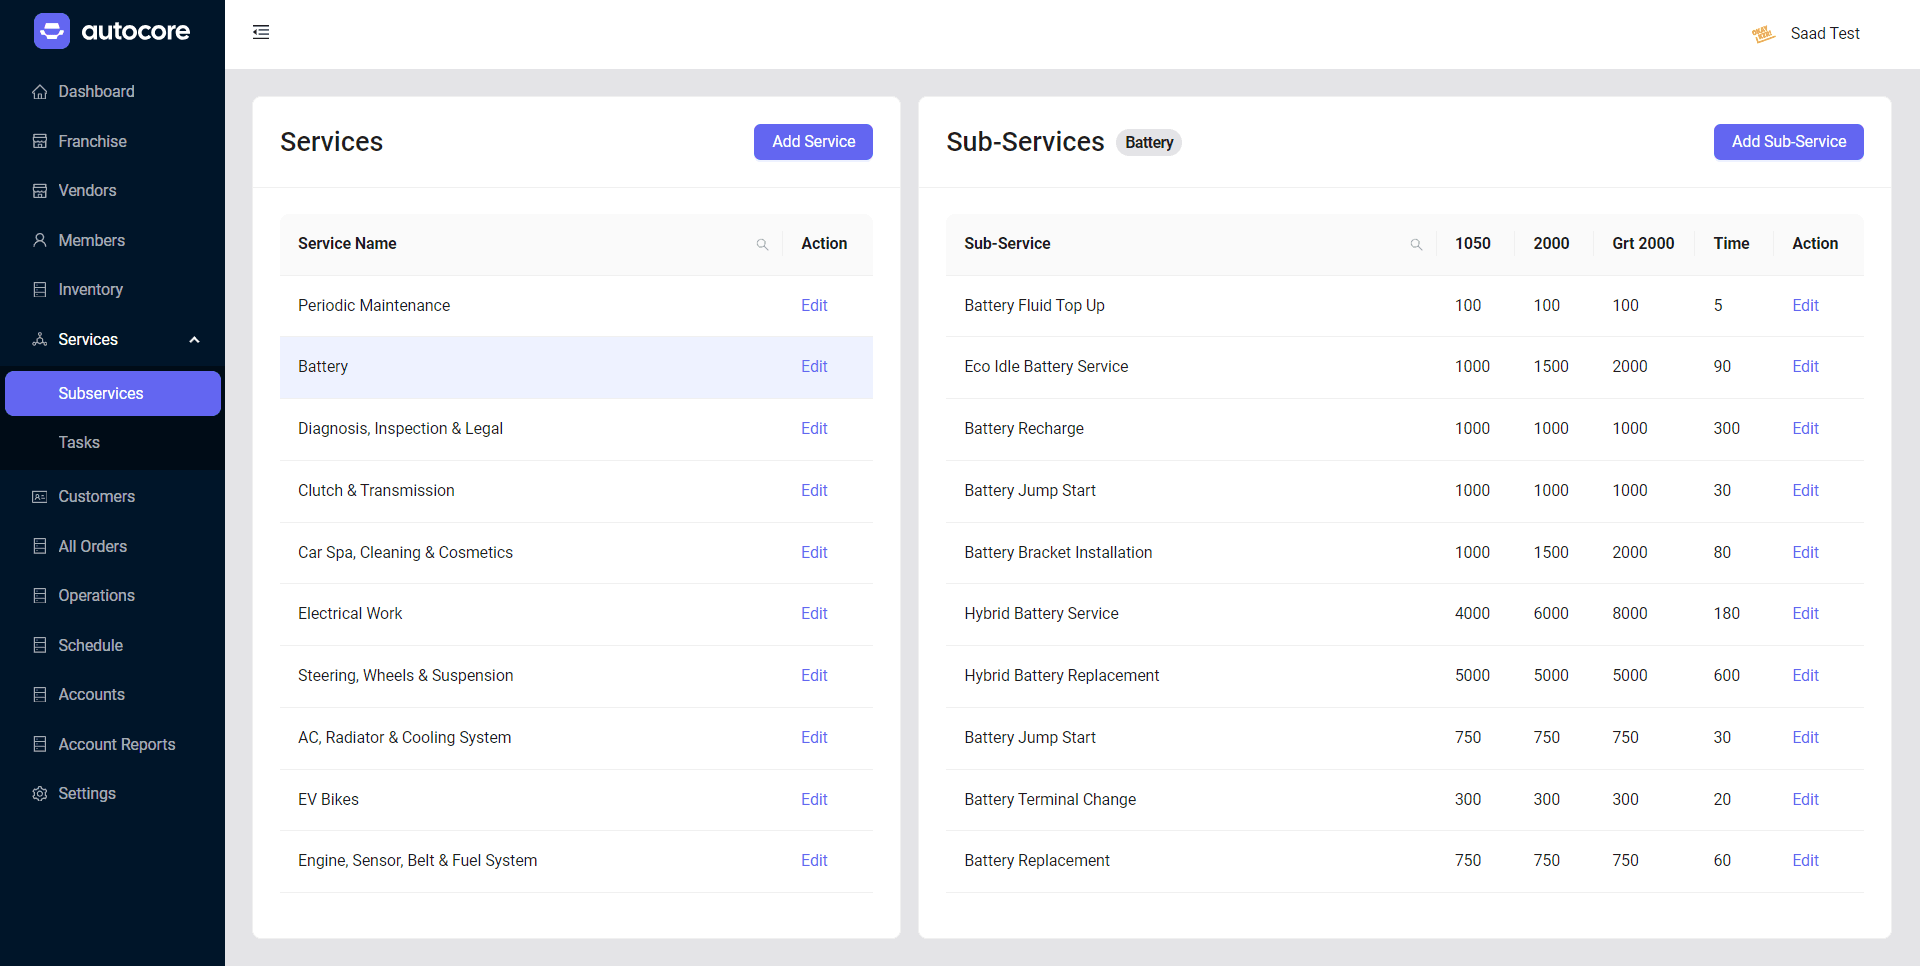Edit Car Spa, Cleaning & Cosmetics
Screen dimensions: 1920x966
click(x=814, y=552)
